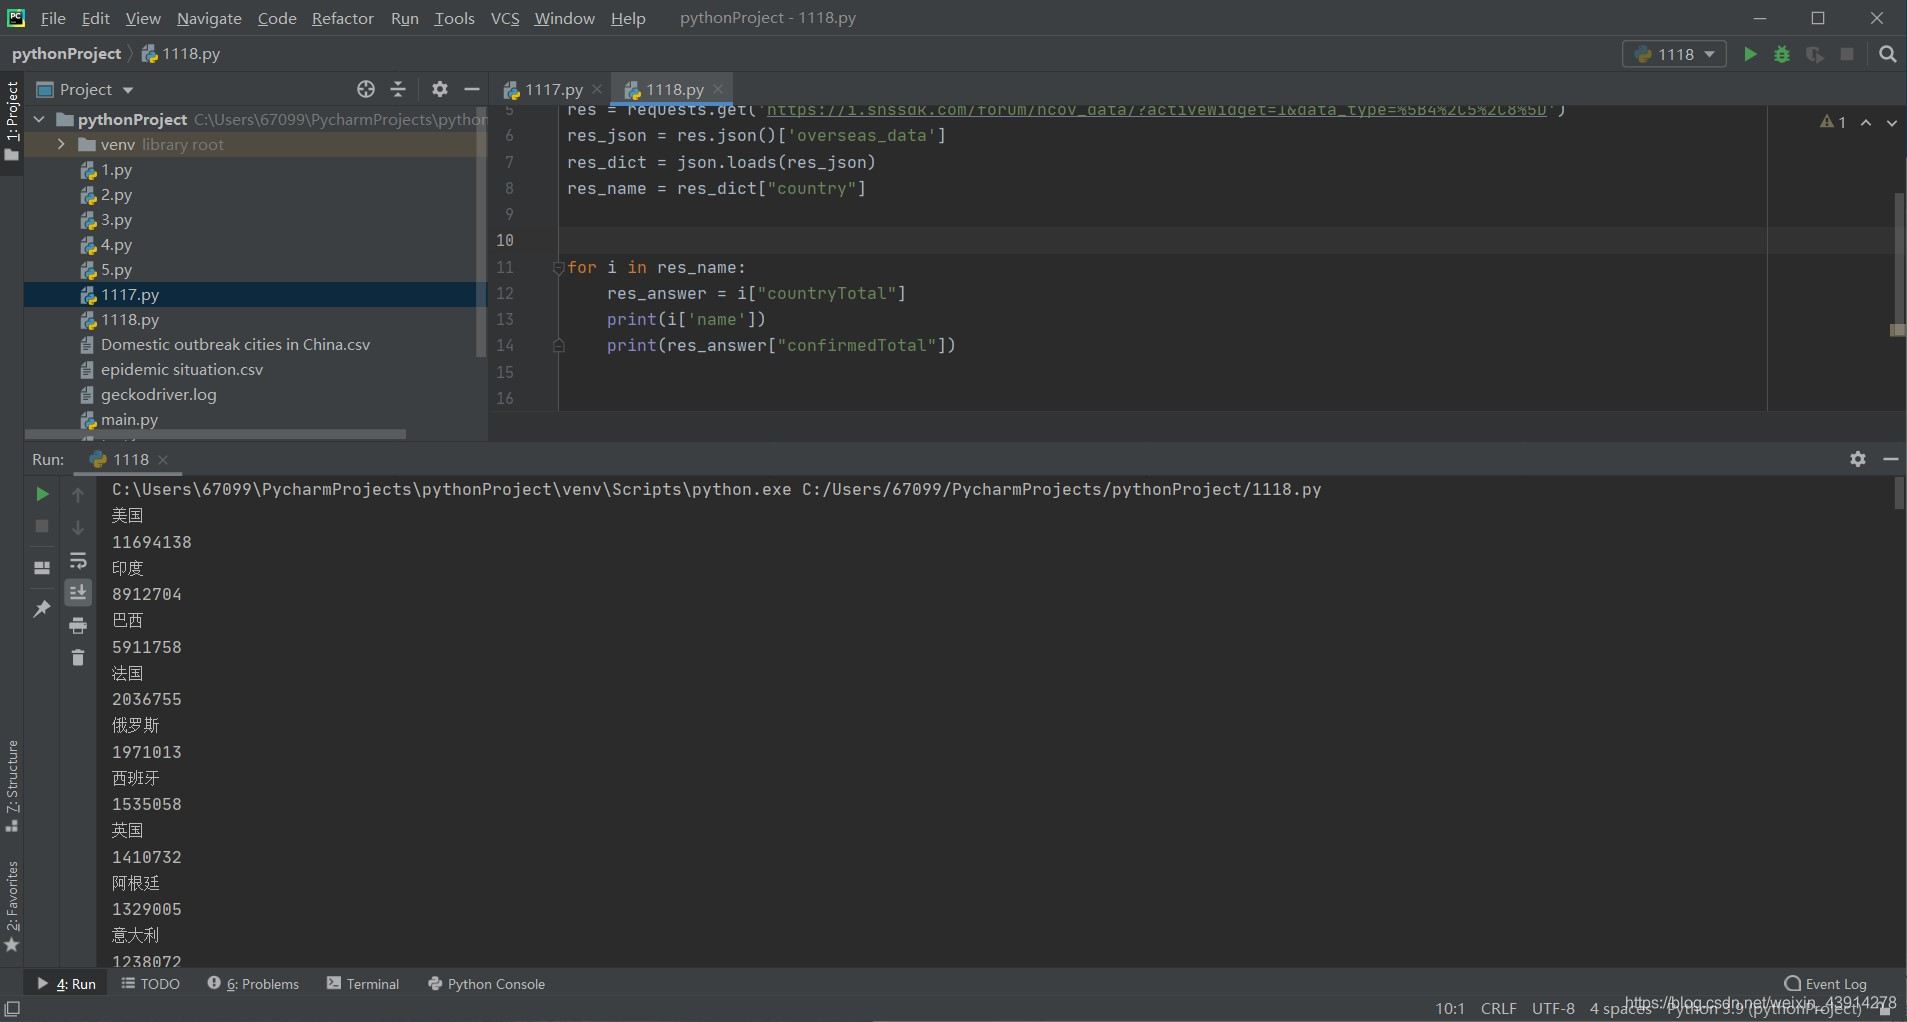
Task: Click Run panel stop icon
Action: pos(42,526)
